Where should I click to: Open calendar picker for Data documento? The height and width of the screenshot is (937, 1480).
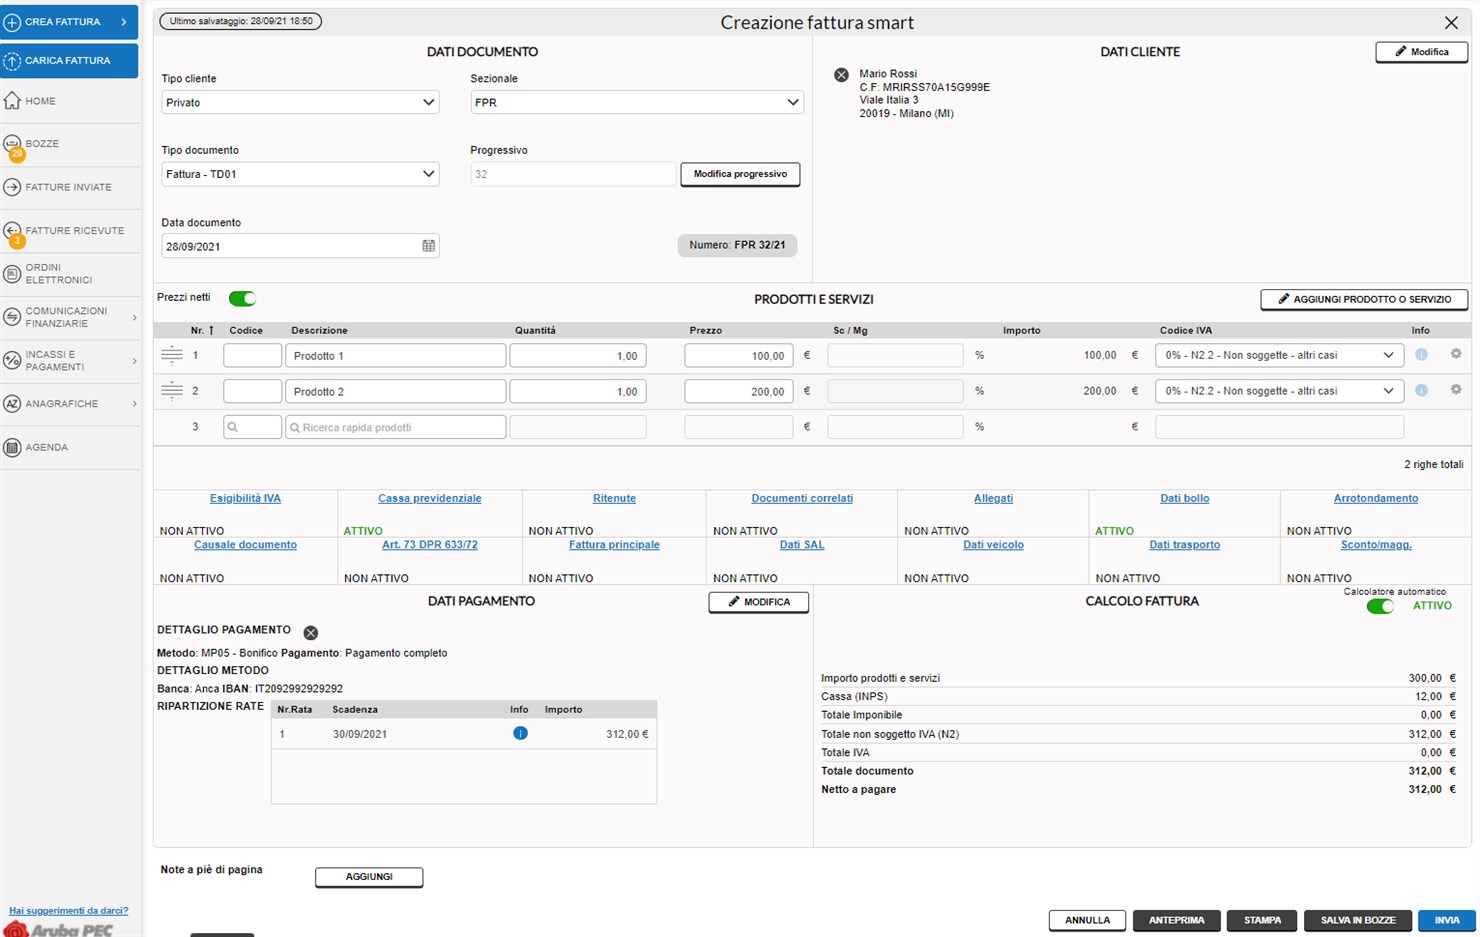point(428,246)
